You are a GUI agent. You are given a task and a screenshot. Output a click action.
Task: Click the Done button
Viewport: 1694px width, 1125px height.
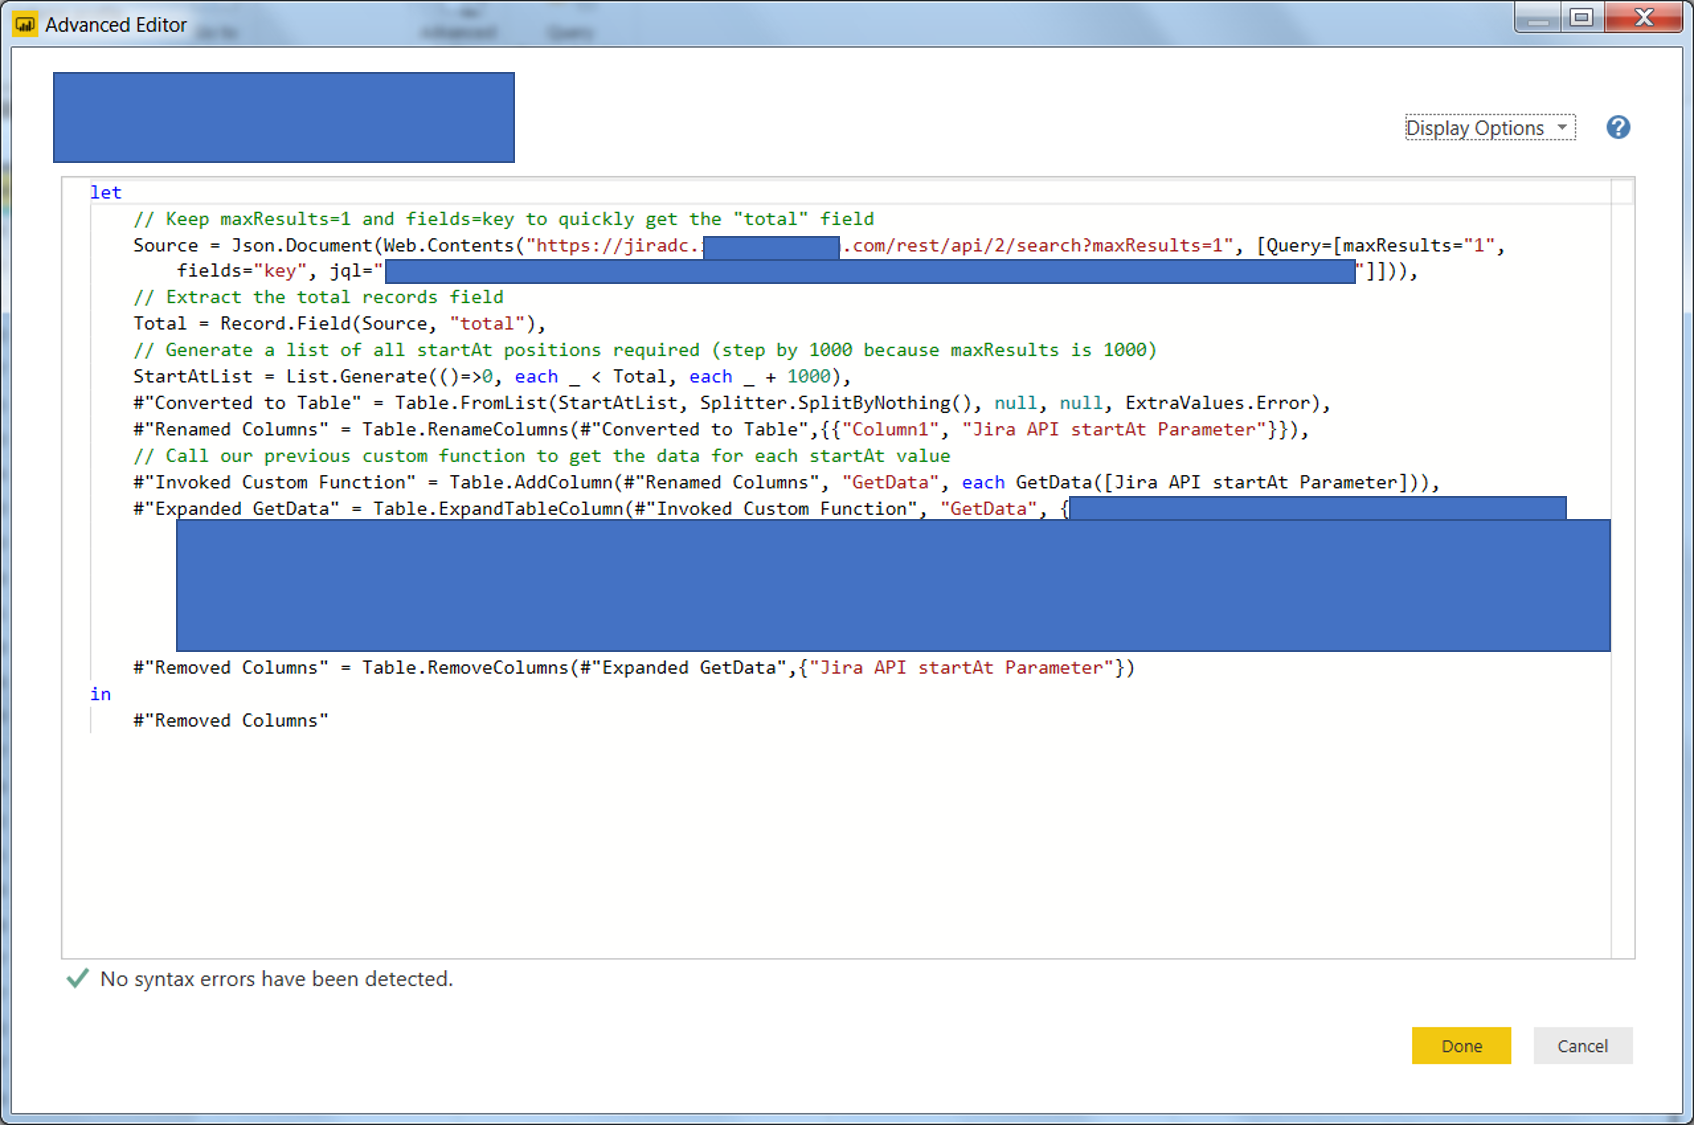tap(1461, 1046)
